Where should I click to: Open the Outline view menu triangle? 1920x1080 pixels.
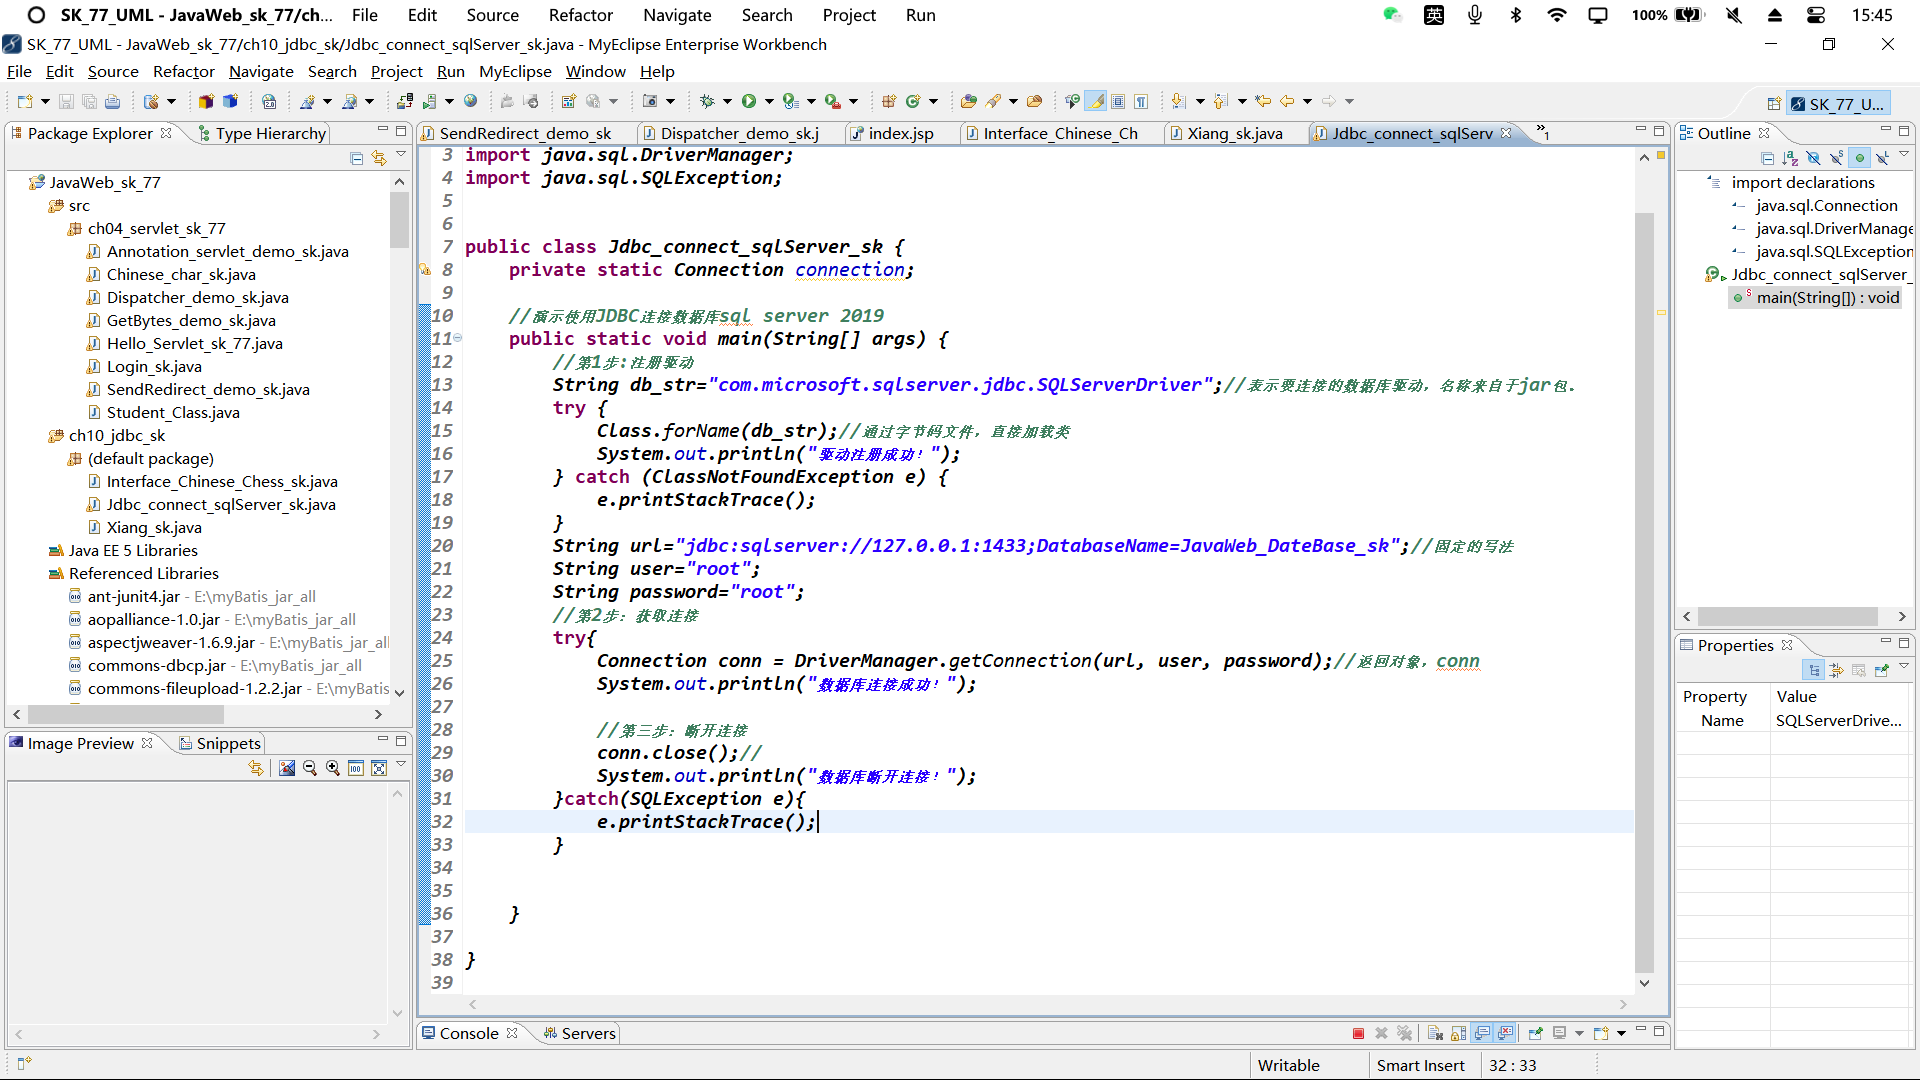point(1903,156)
